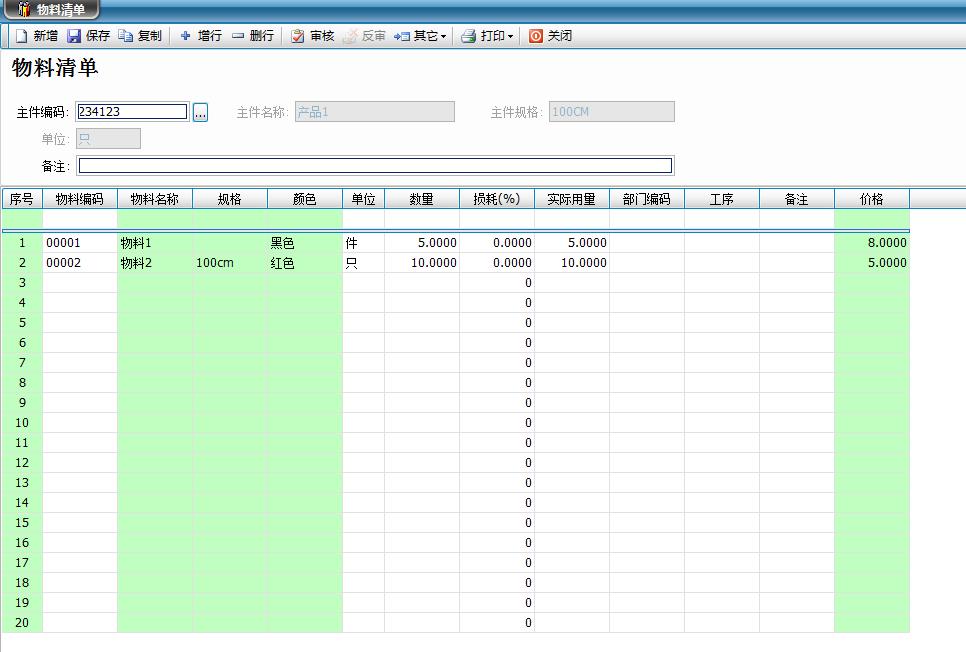Click the 红色 color cell

tap(305, 263)
